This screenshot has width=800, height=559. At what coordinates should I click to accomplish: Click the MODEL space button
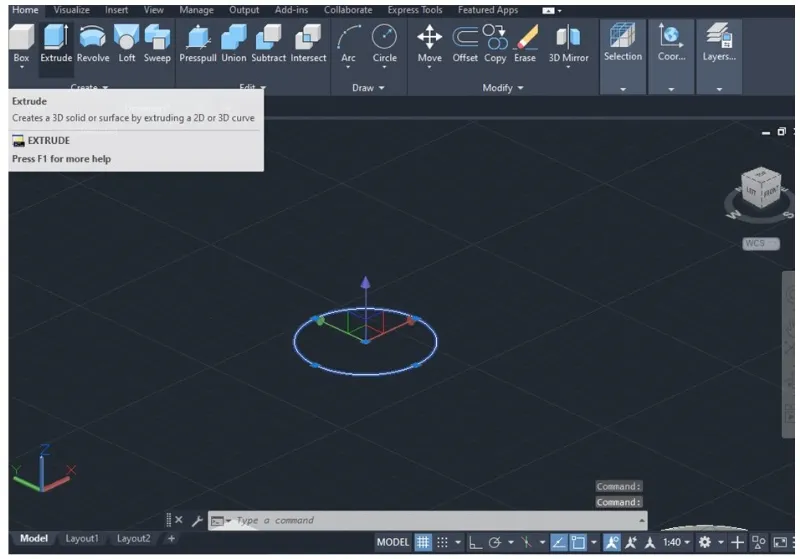pyautogui.click(x=392, y=542)
